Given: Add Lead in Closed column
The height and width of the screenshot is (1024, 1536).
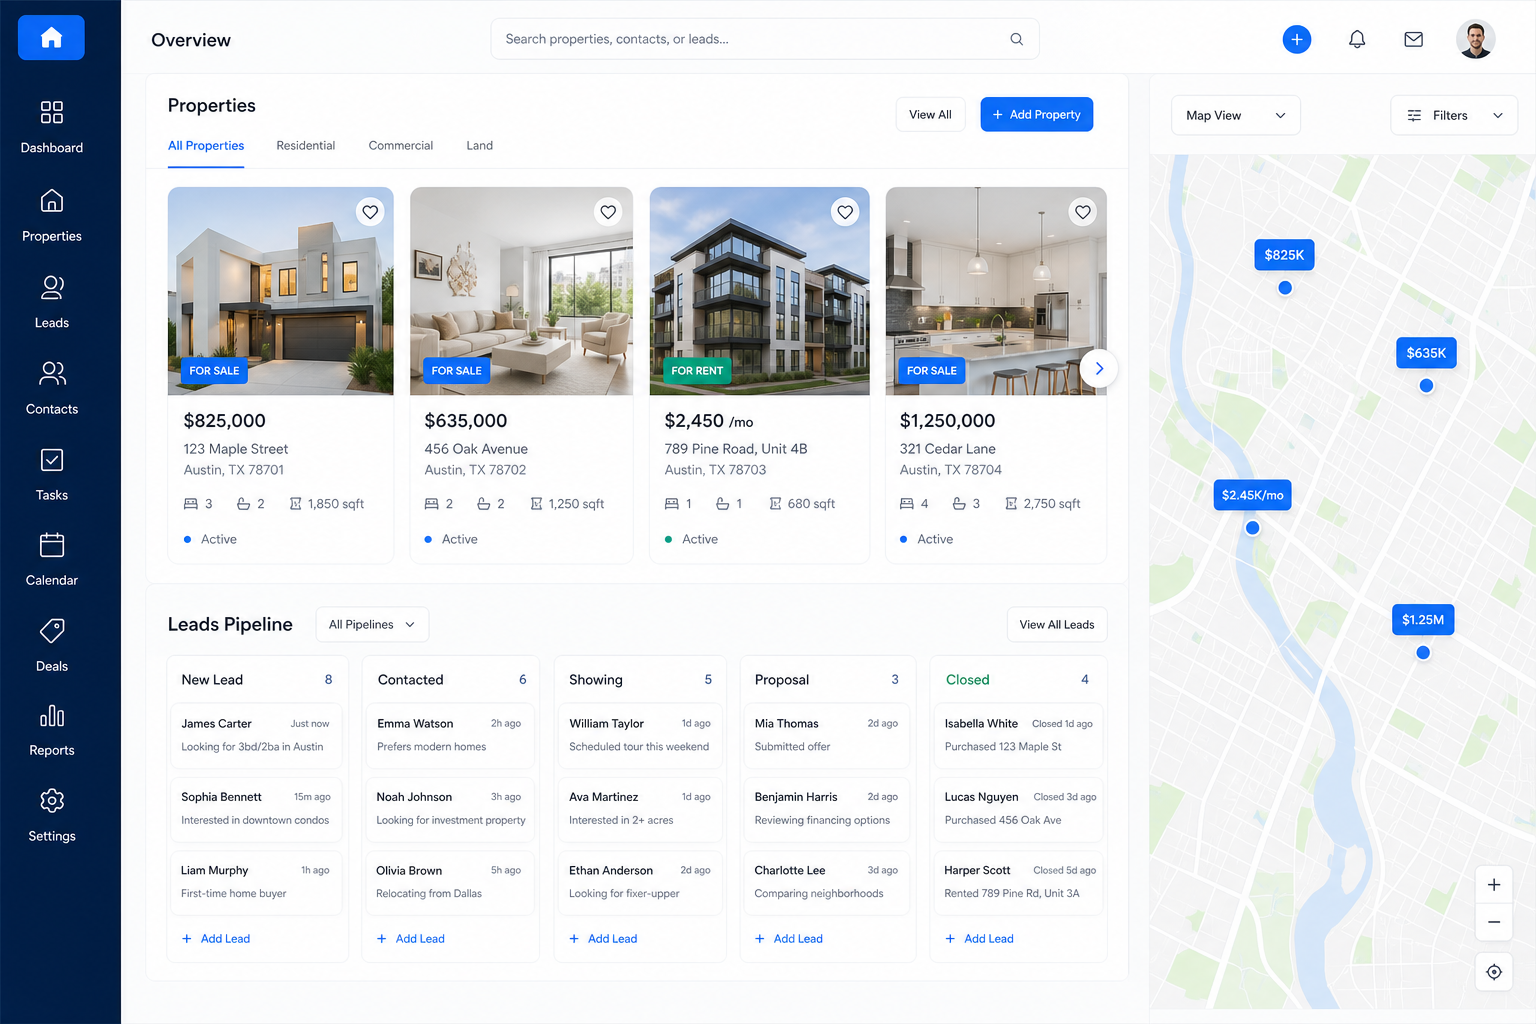Looking at the screenshot, I should pyautogui.click(x=980, y=939).
